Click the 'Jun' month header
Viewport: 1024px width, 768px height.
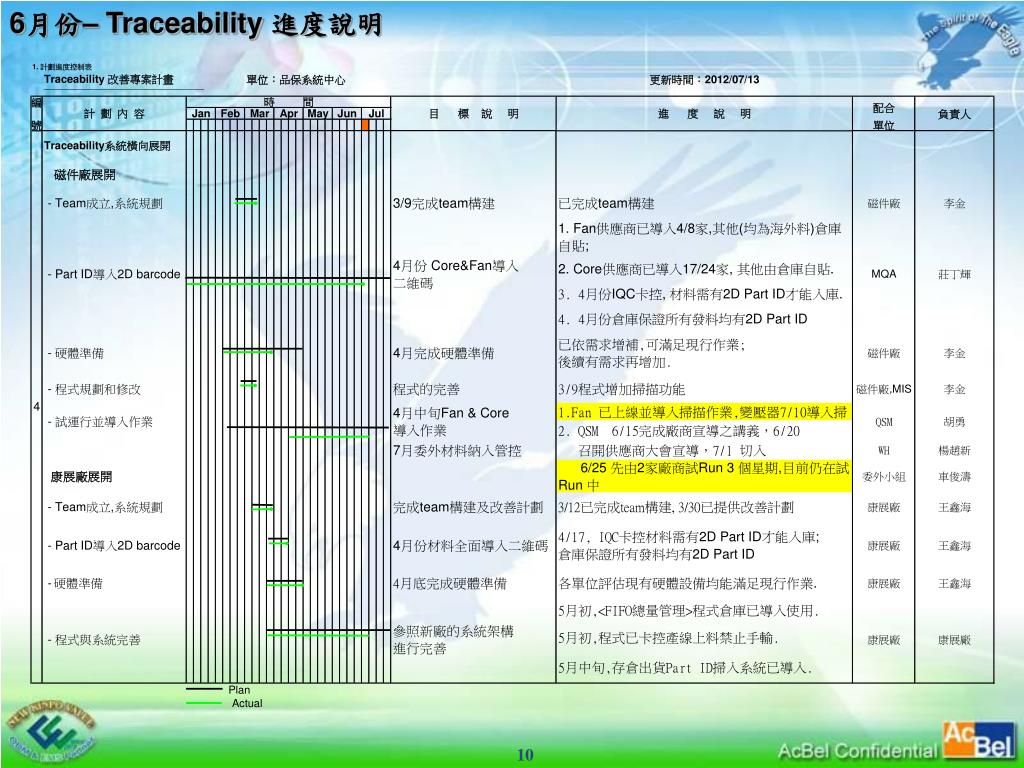click(x=347, y=114)
